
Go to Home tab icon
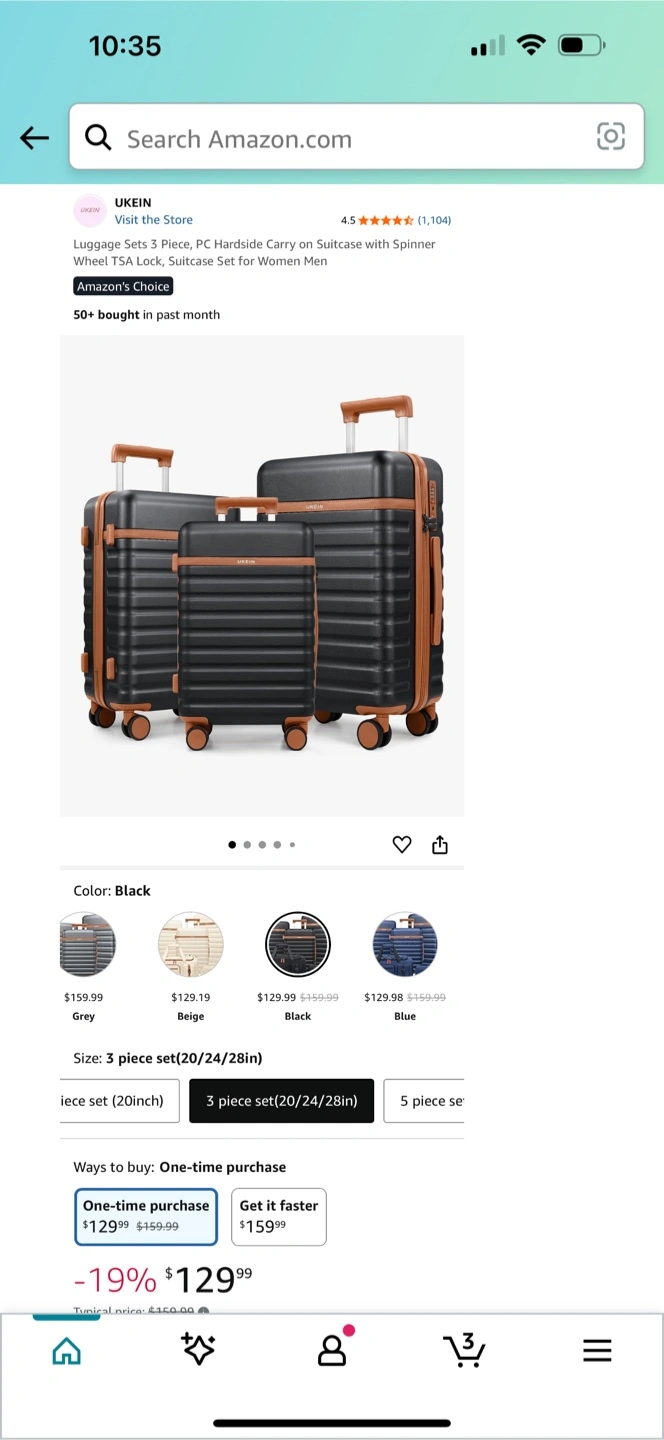66,1351
